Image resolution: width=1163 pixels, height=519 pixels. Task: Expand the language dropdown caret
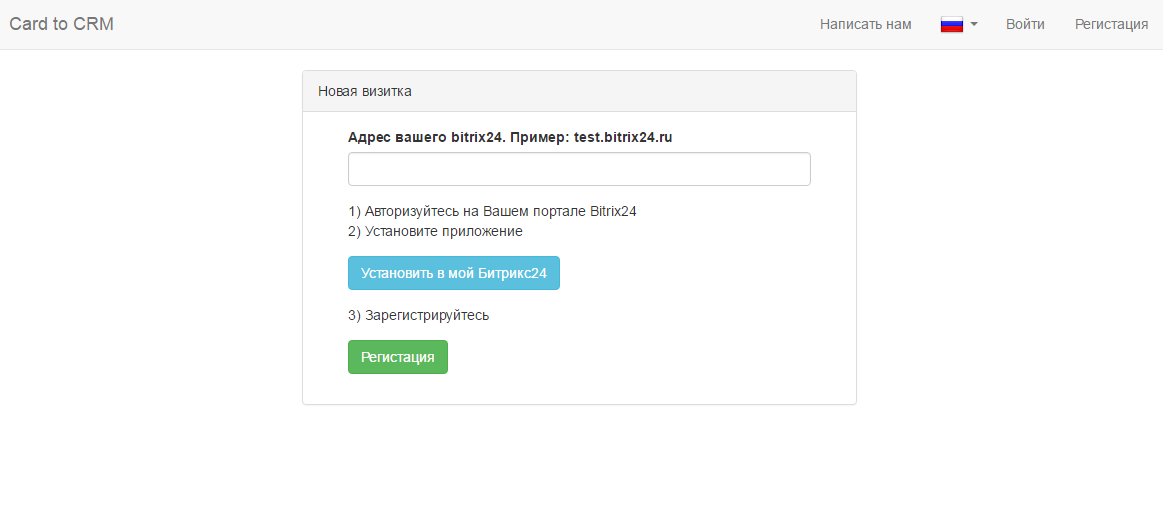click(x=974, y=24)
